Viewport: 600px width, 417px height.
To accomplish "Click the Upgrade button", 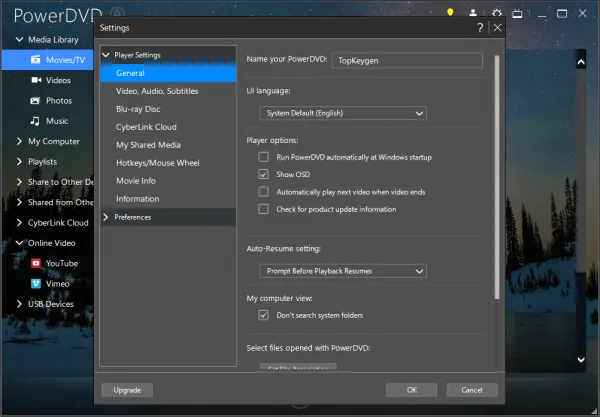I will point(127,390).
